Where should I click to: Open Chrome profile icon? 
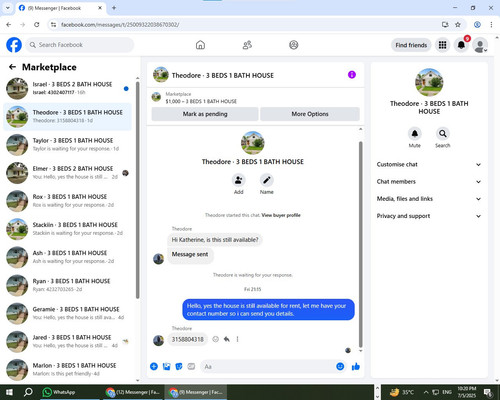tap(477, 24)
